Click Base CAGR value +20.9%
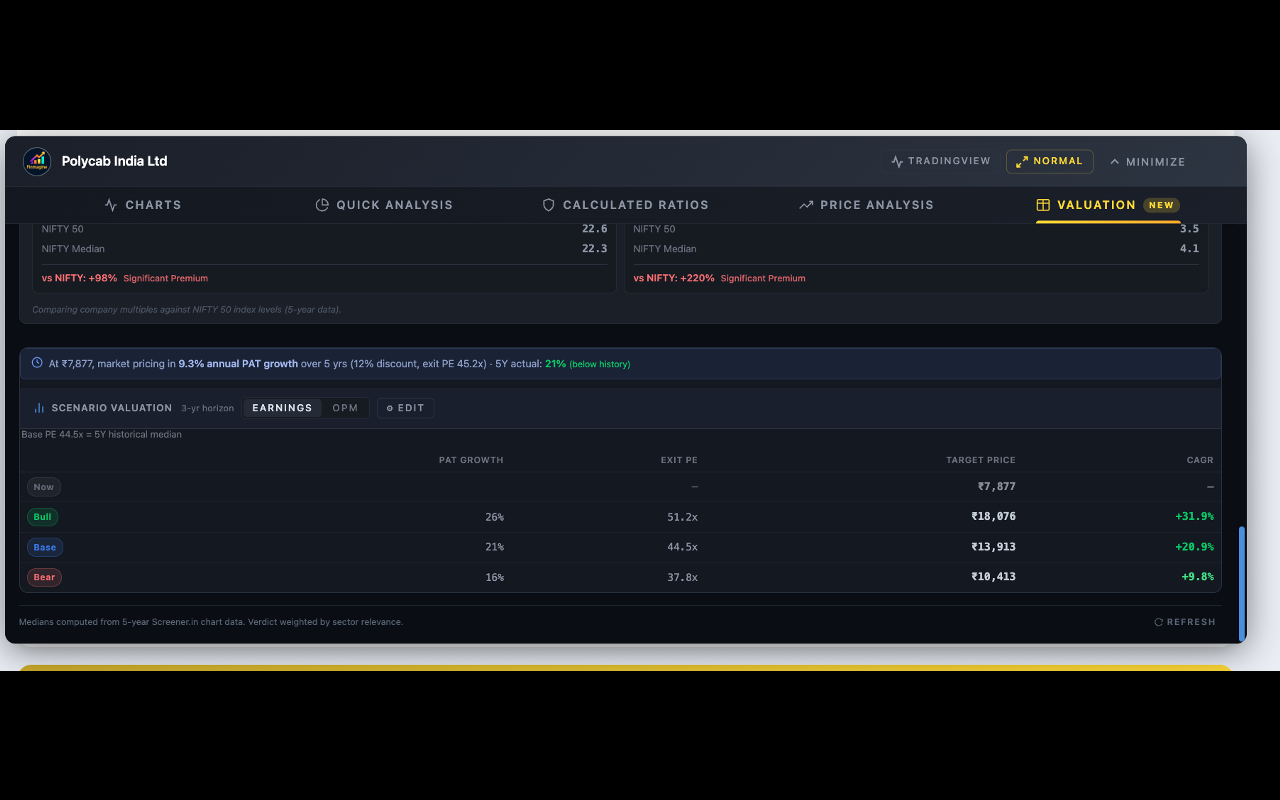 (x=1194, y=547)
